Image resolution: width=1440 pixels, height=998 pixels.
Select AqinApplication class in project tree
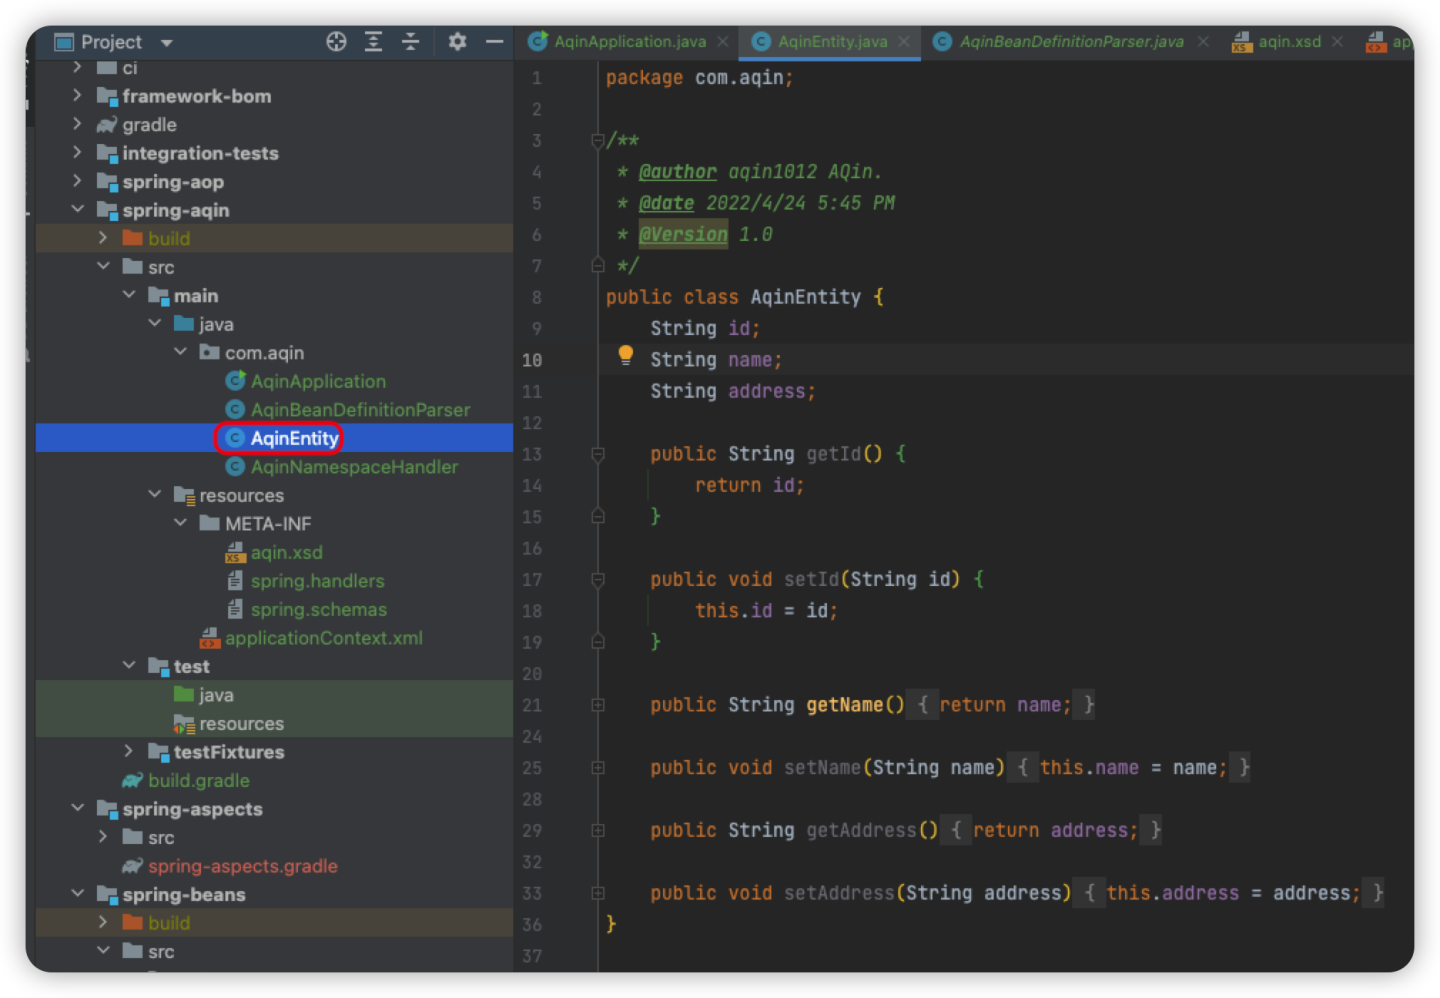point(318,381)
